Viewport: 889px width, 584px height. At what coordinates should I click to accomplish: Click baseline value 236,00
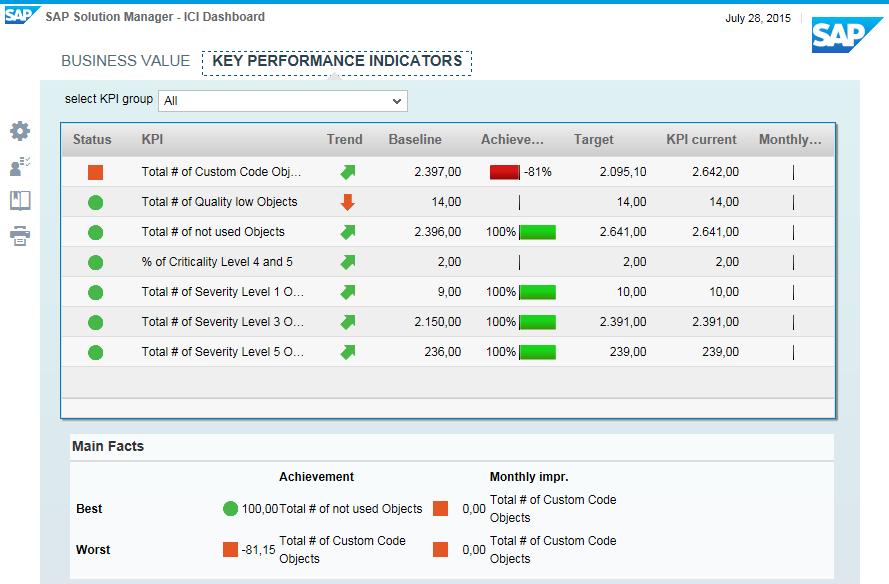coord(442,352)
